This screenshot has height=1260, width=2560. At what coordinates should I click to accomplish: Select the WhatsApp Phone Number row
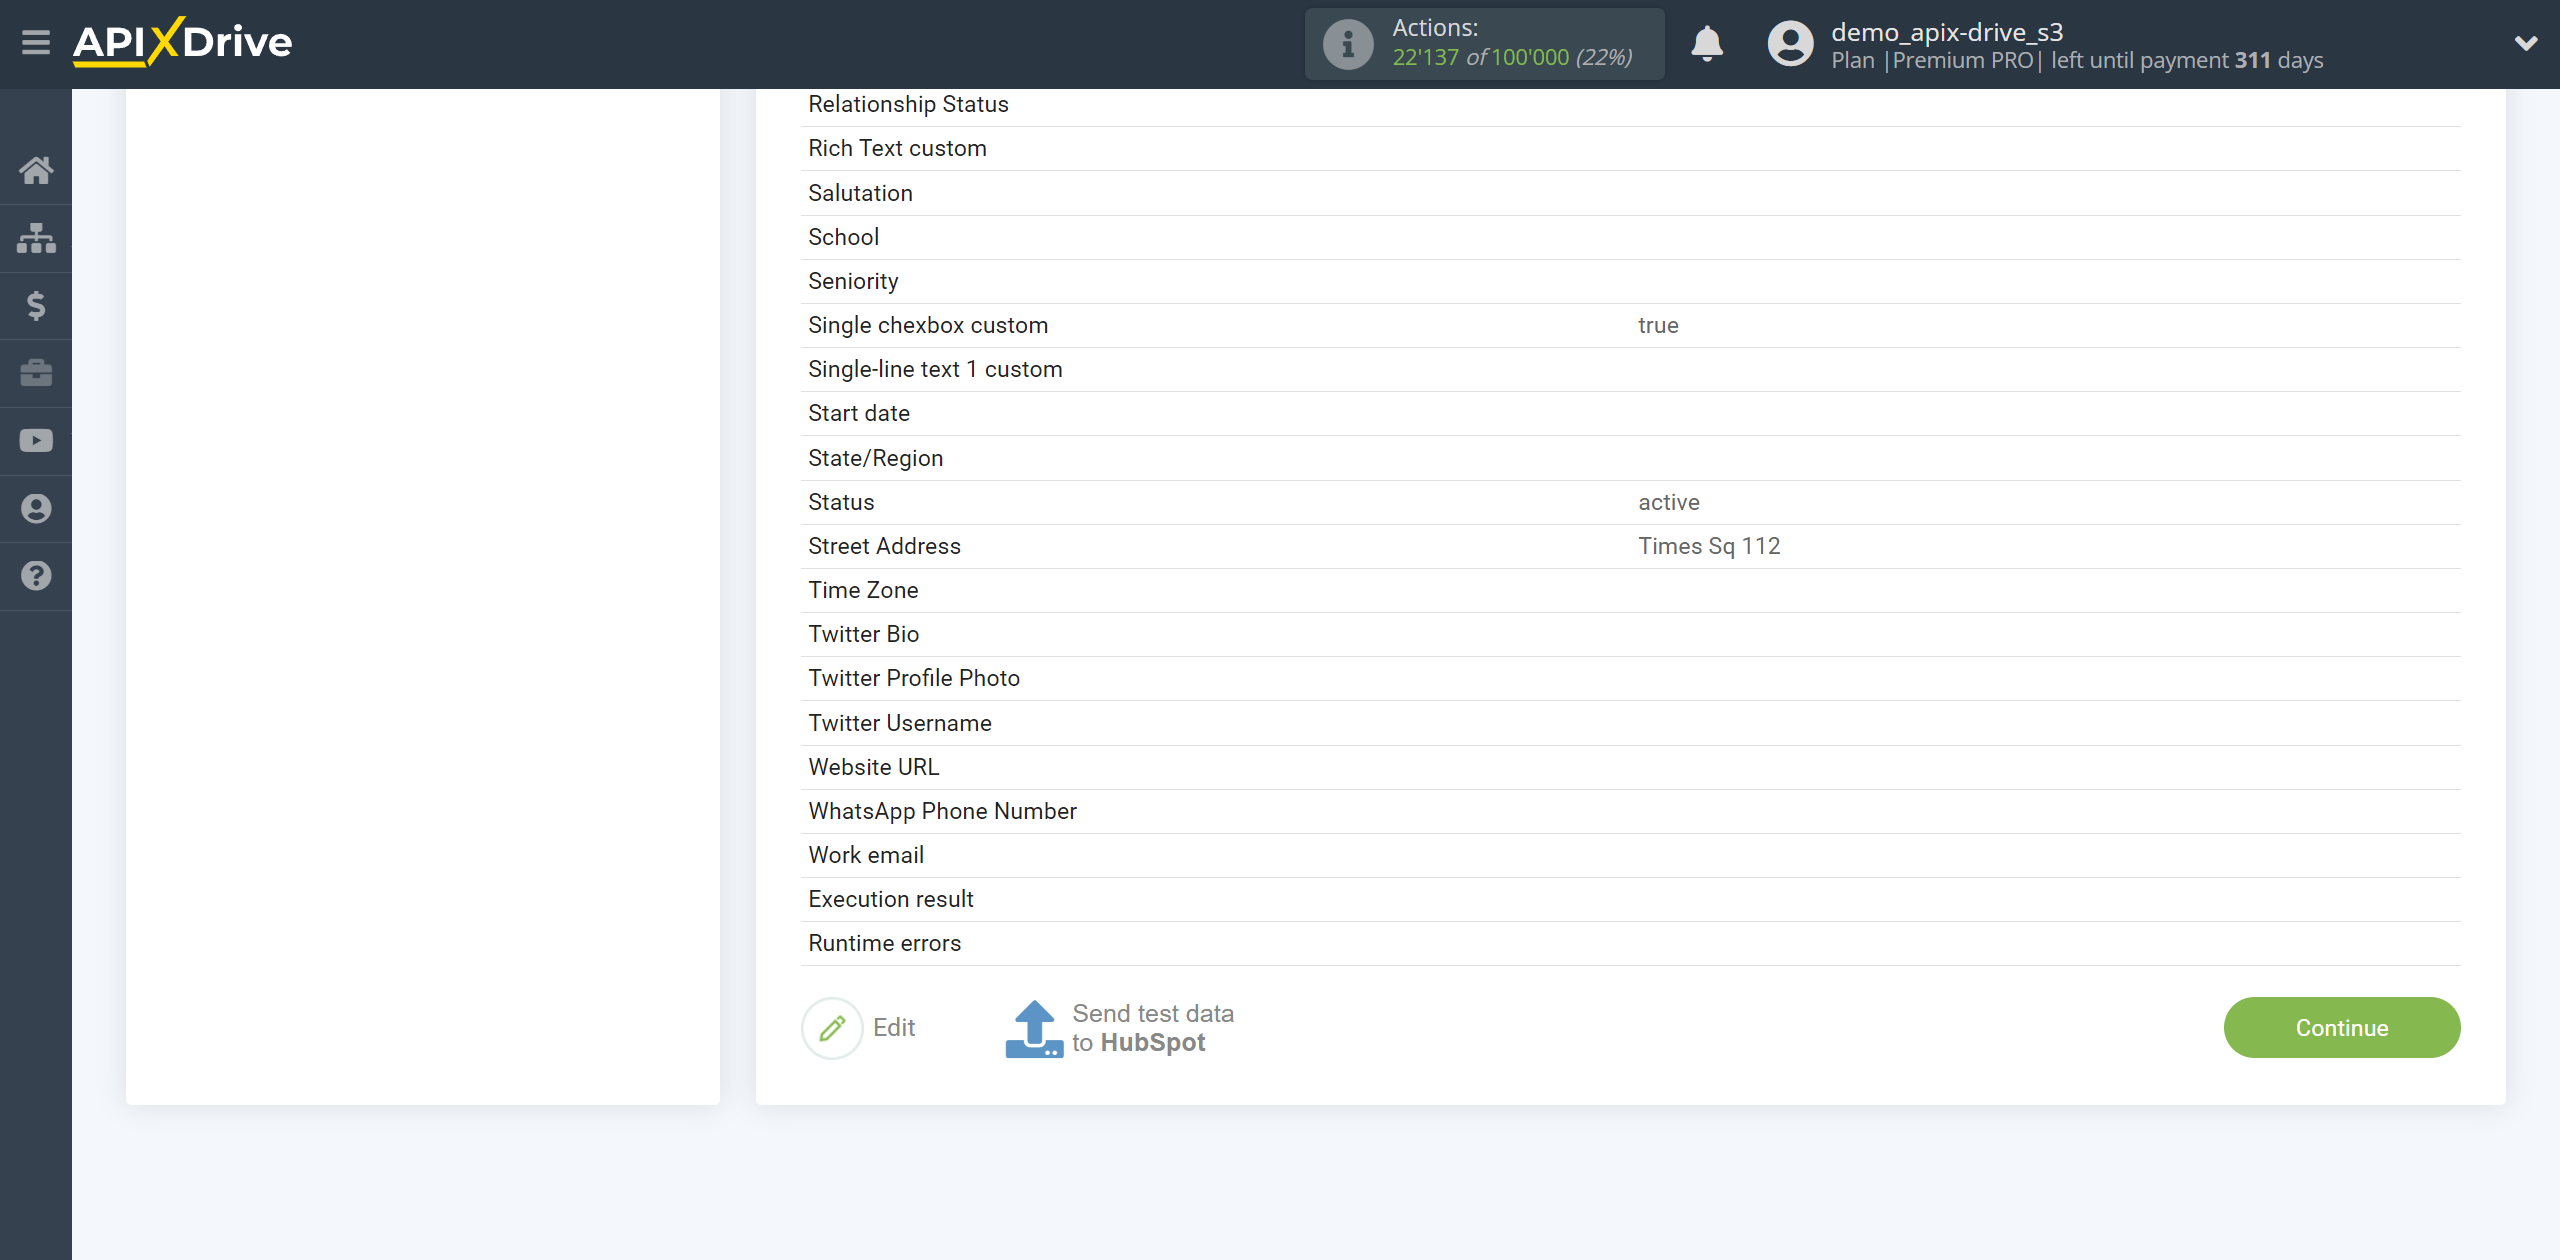coord(1631,812)
